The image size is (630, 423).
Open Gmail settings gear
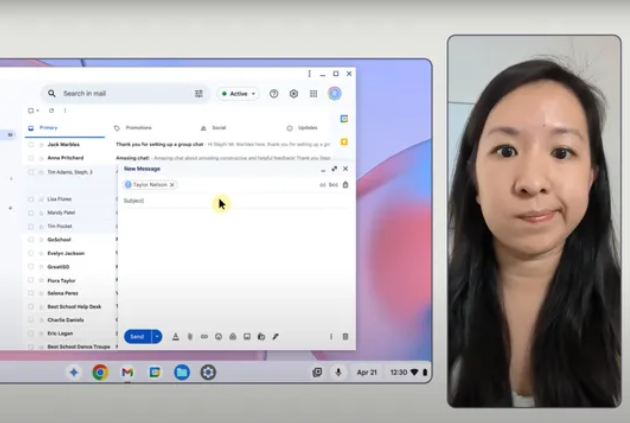294,94
